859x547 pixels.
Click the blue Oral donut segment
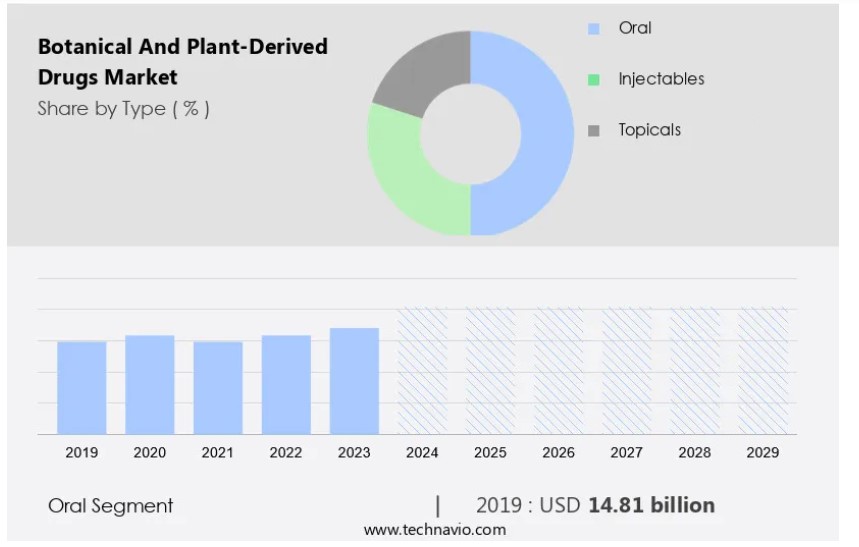click(545, 133)
